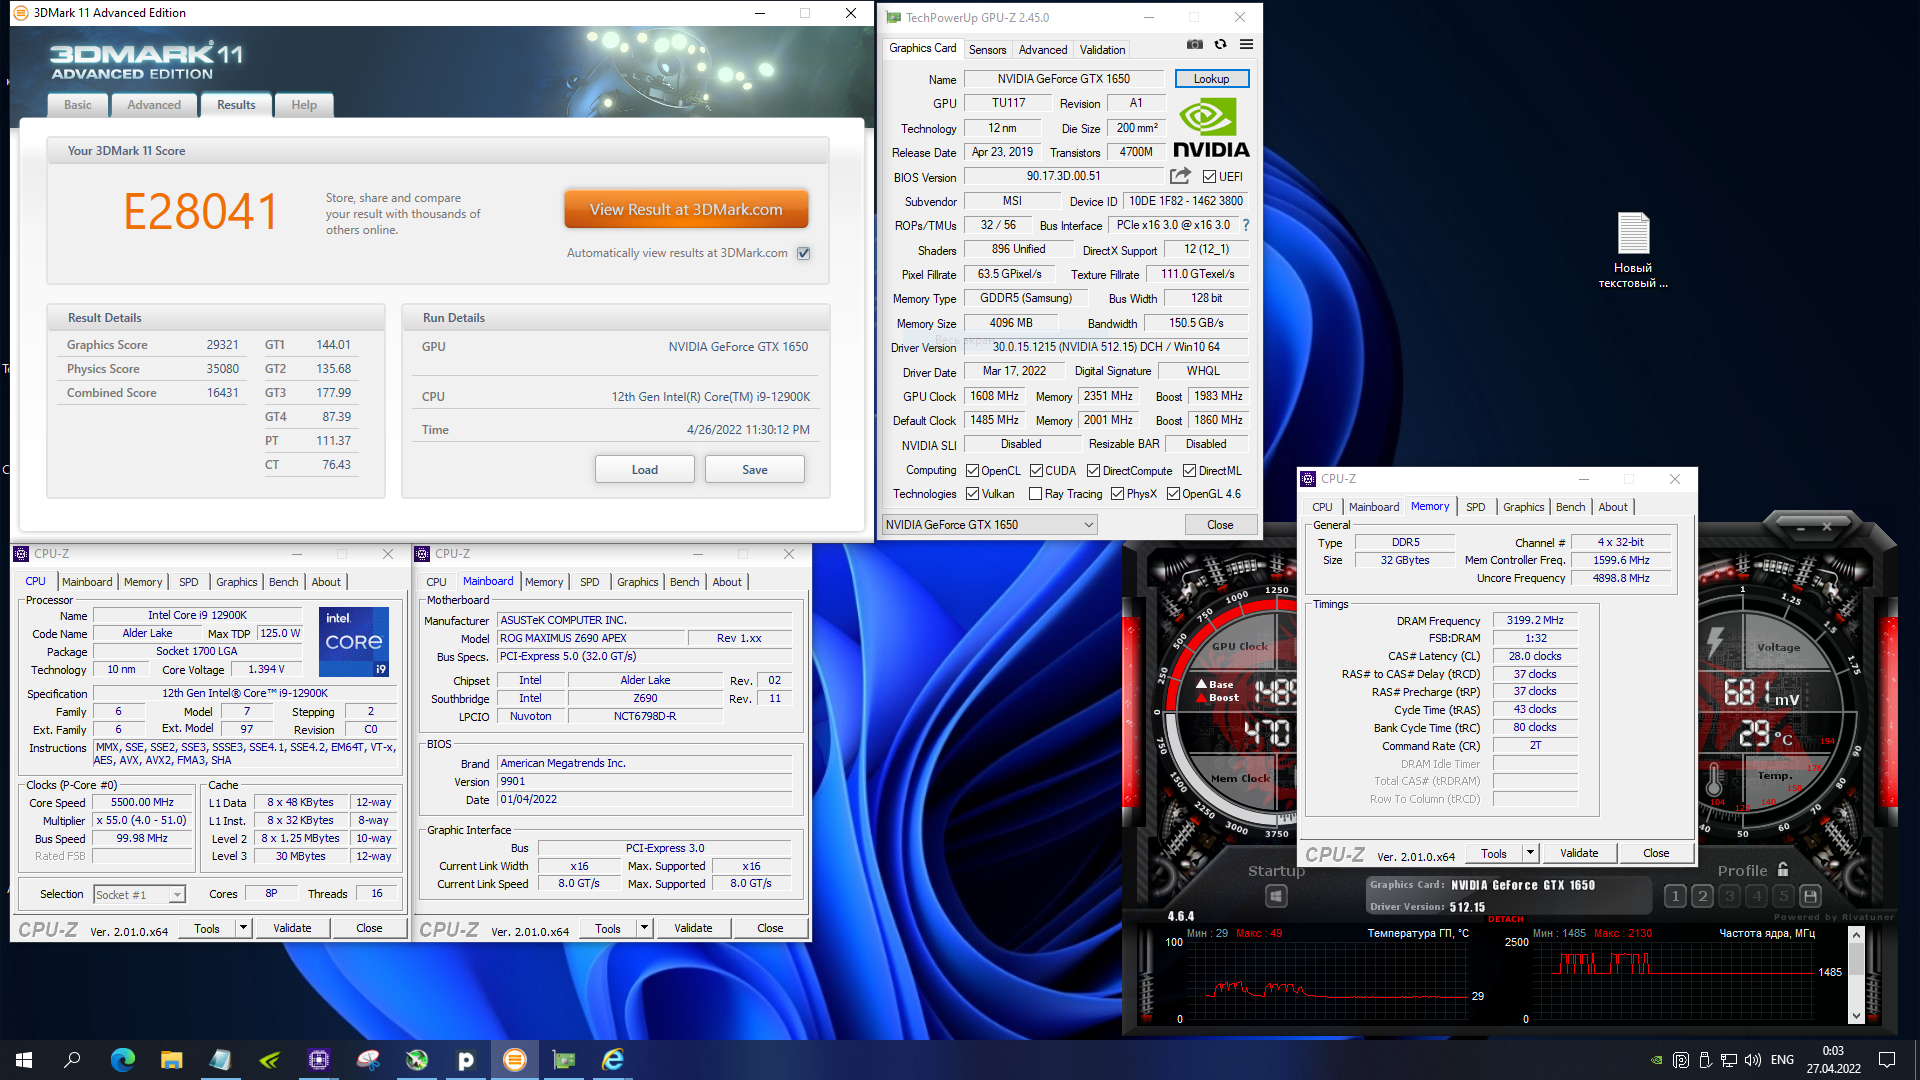Toggle Afterburner Startup Windows icon

(x=1276, y=896)
